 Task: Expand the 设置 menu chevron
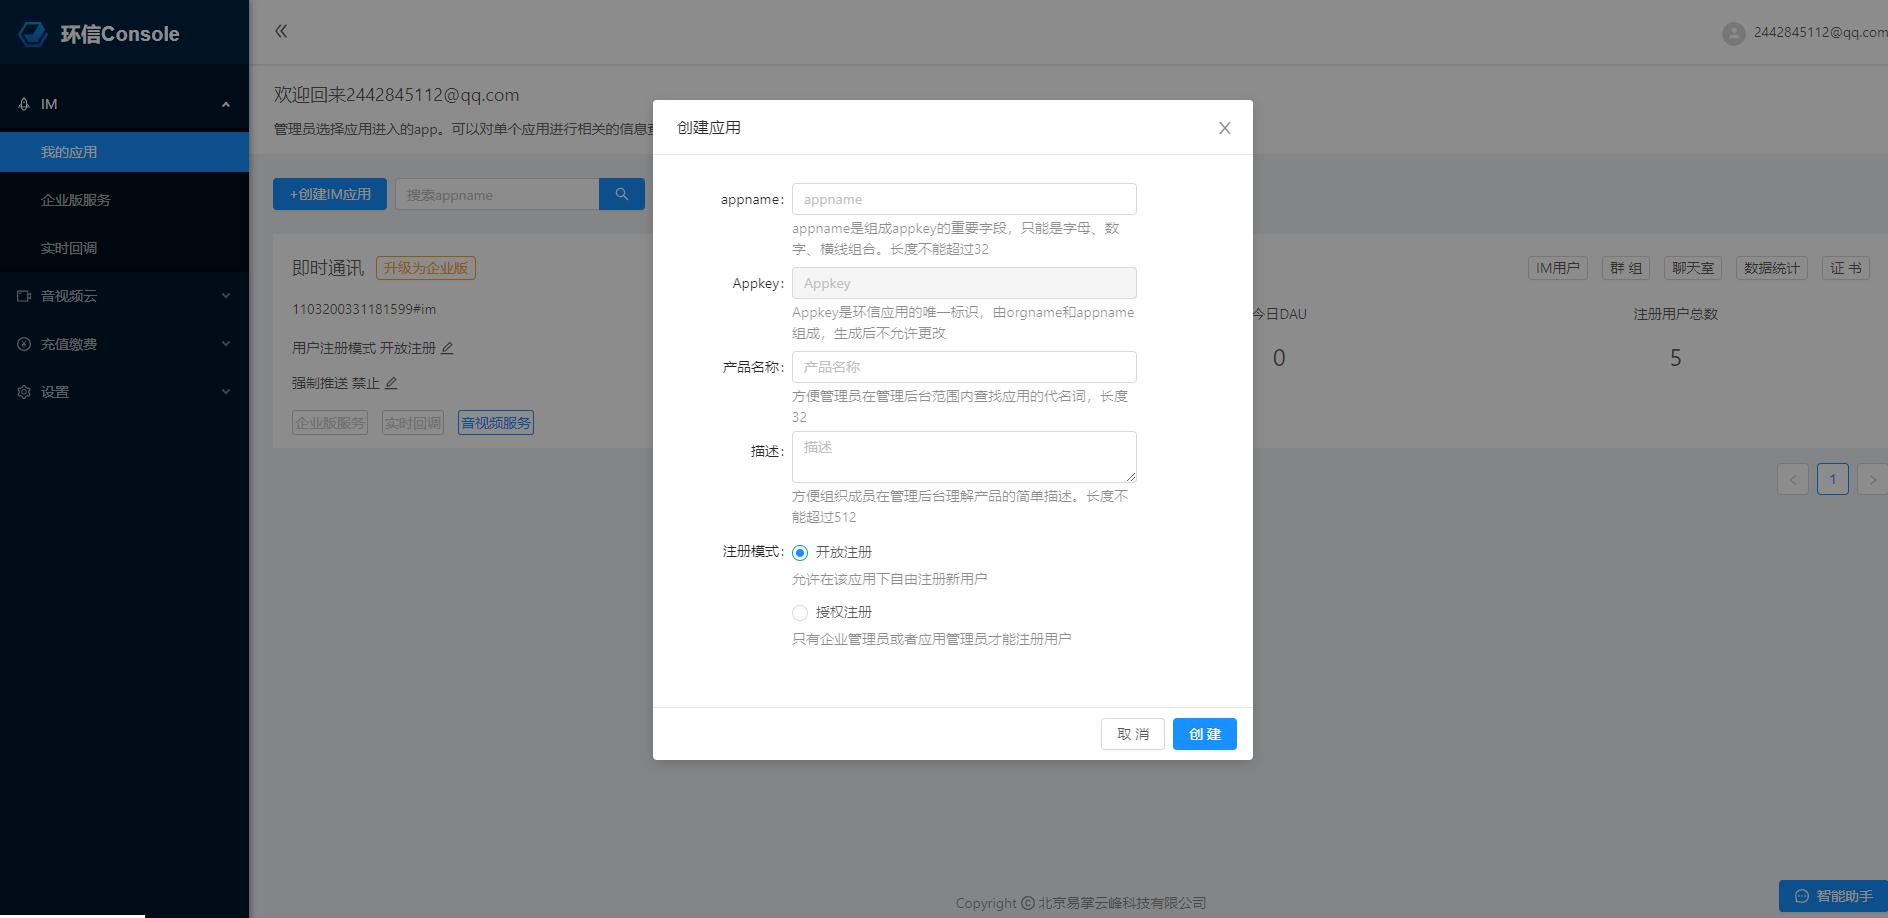point(226,392)
